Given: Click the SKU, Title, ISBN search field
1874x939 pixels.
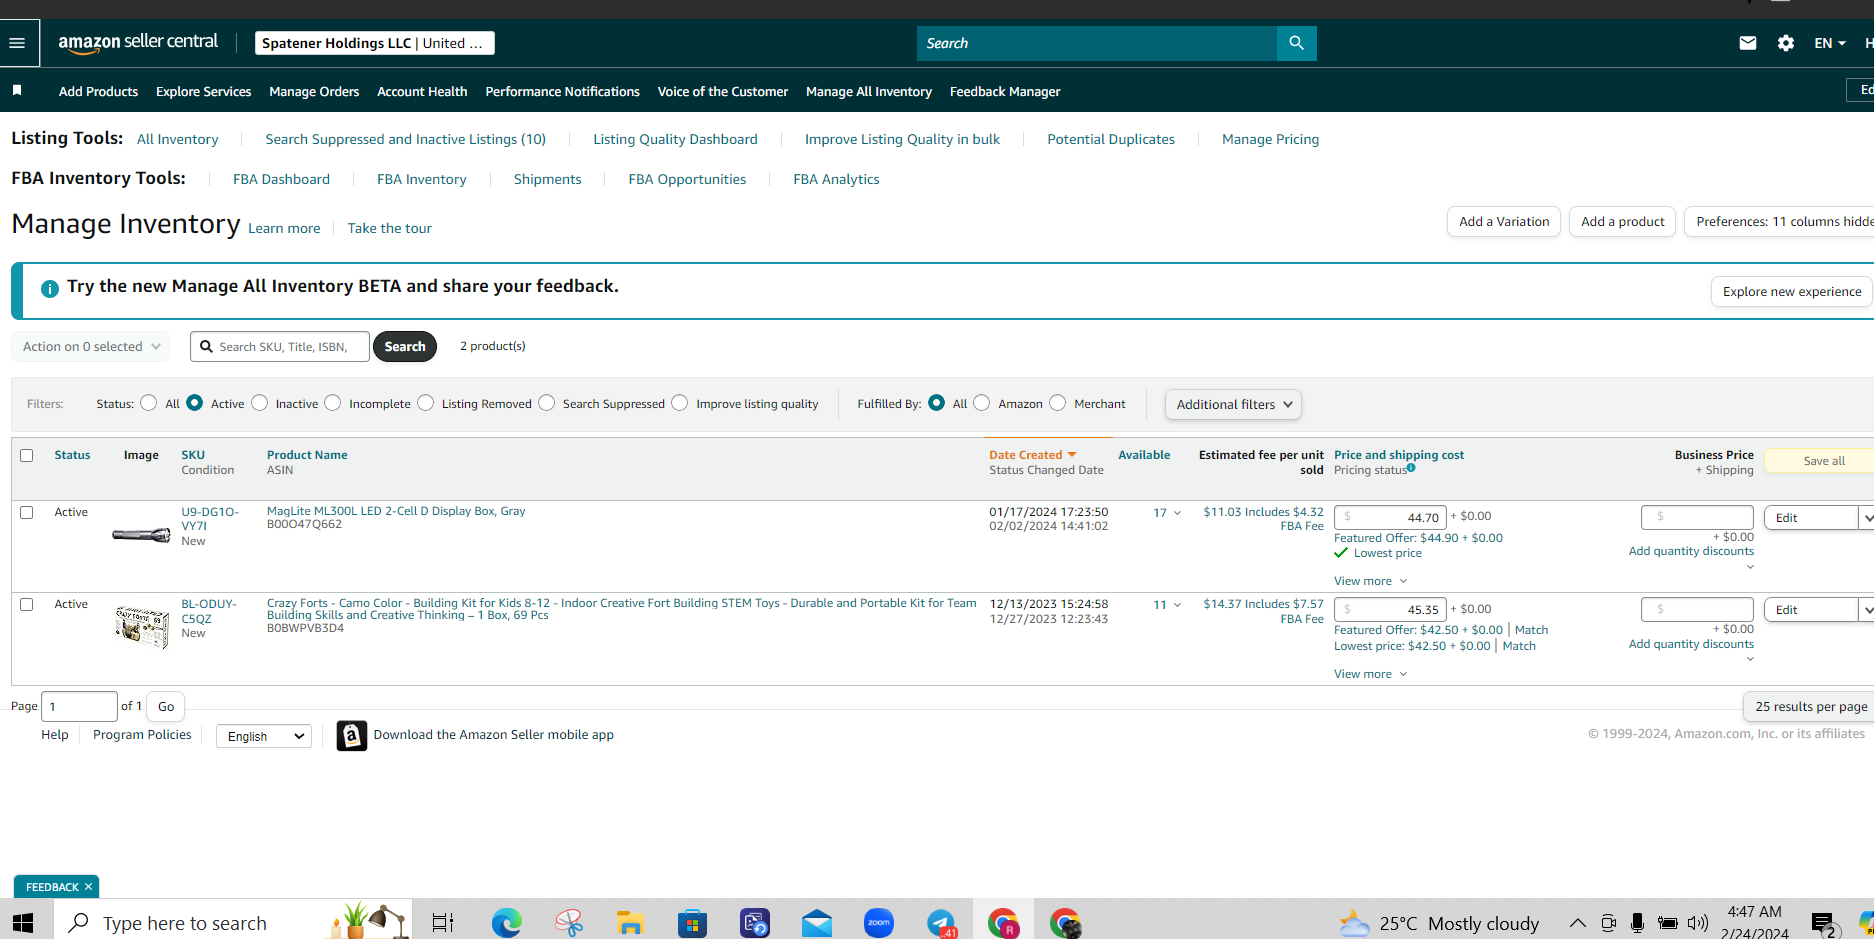Looking at the screenshot, I should (x=280, y=347).
